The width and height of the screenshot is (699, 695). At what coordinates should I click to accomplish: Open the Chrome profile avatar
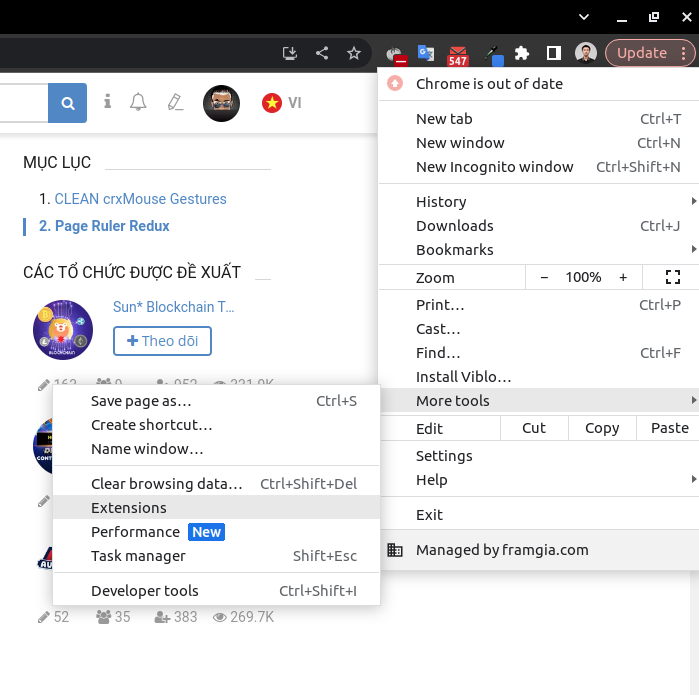(586, 53)
